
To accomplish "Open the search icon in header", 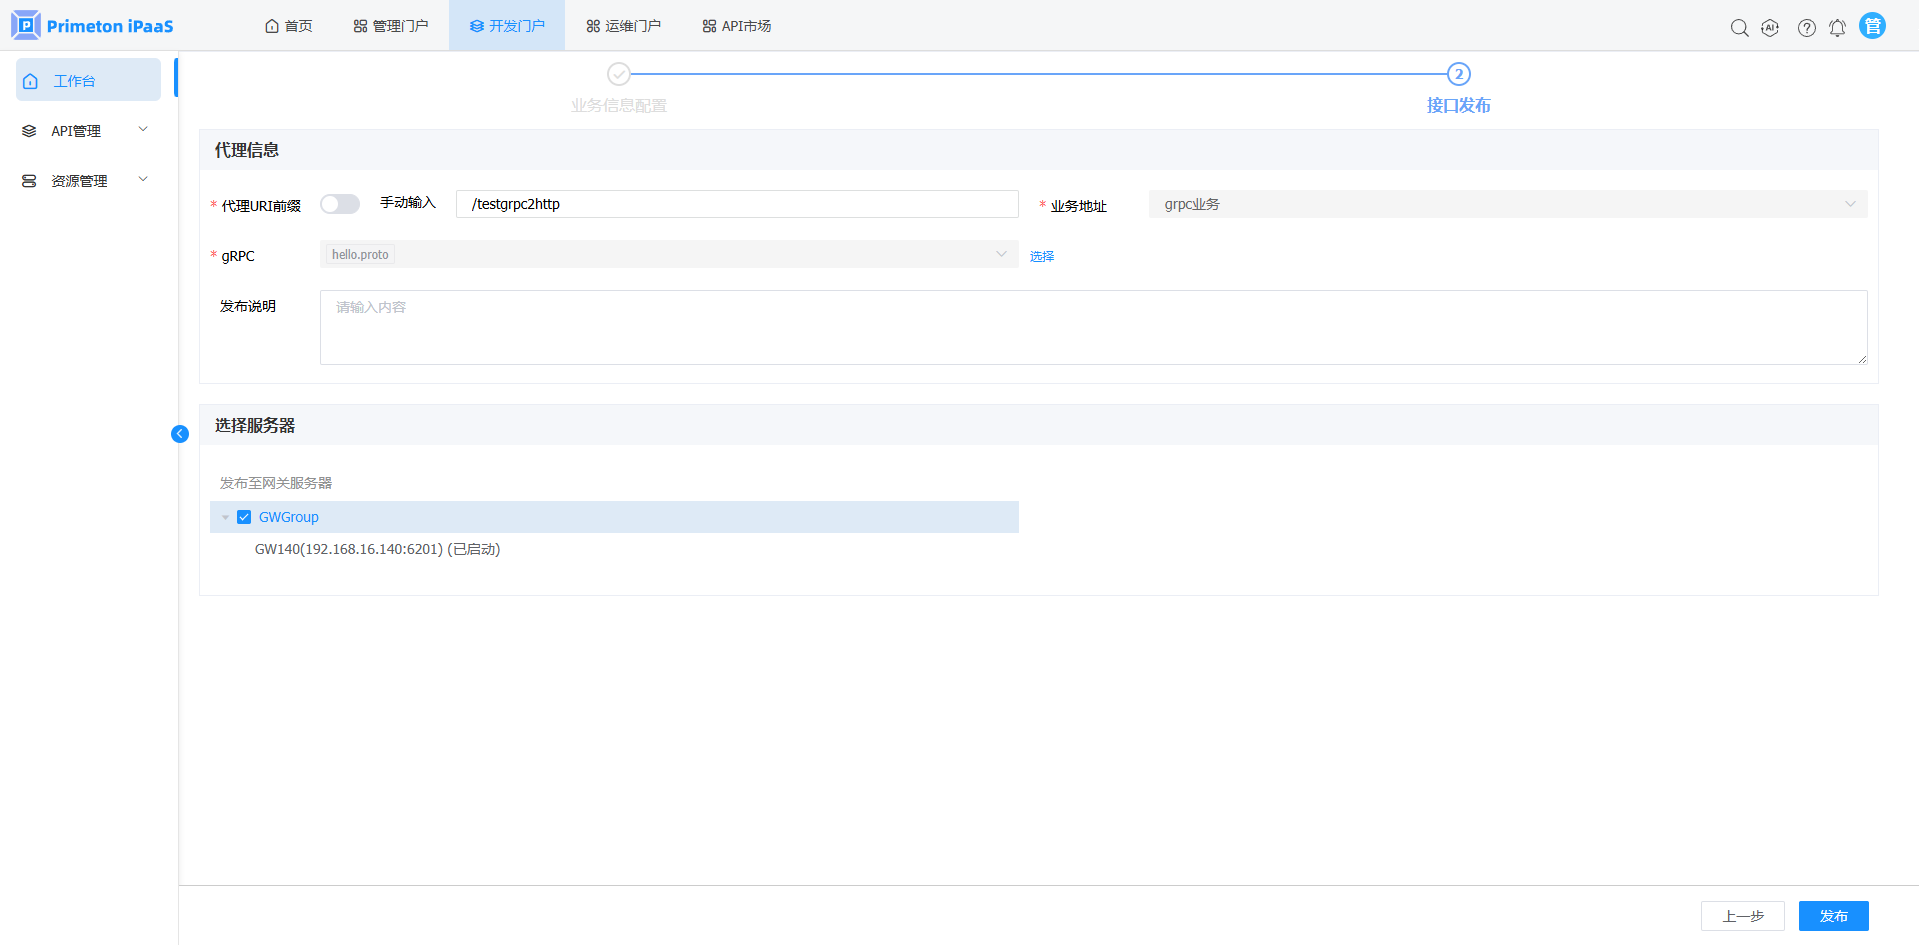I will pyautogui.click(x=1739, y=28).
